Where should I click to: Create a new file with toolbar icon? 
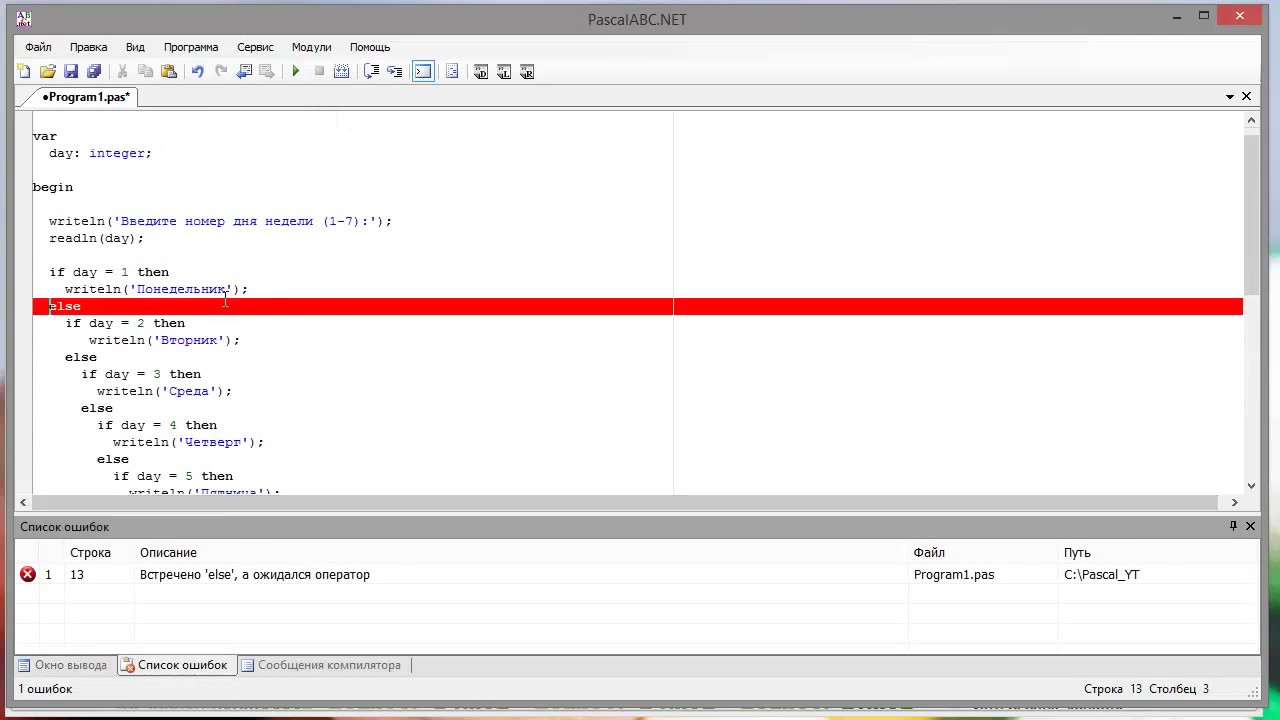[x=24, y=71]
